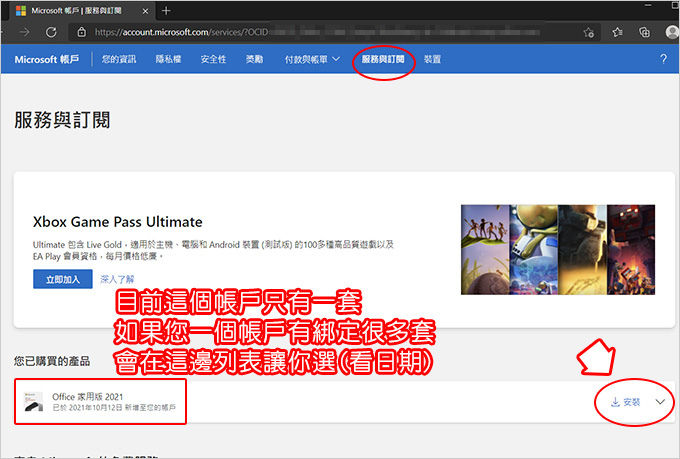Click the 立即加入 button
The image size is (680, 459).
63,279
